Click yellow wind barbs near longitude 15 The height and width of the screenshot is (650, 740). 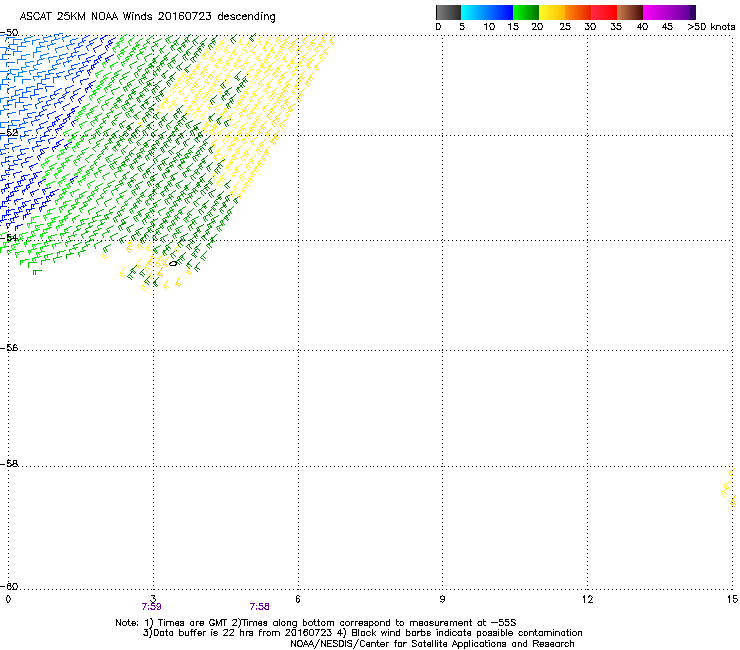729,487
